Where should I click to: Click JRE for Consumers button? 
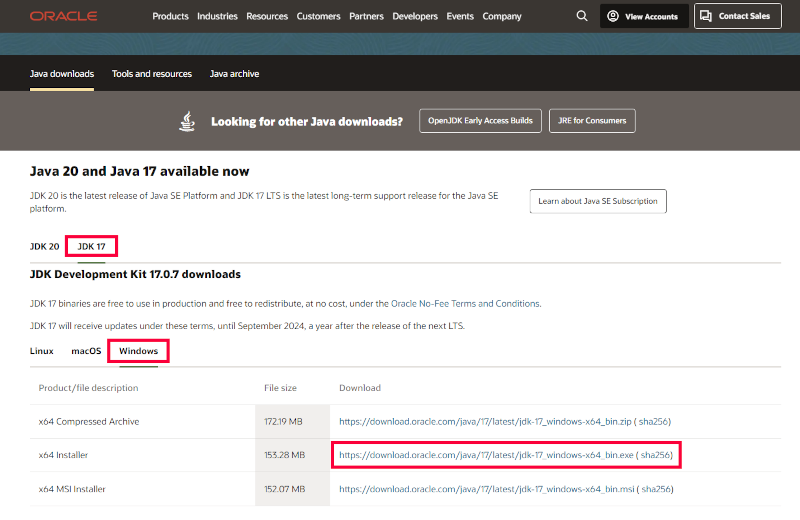click(592, 121)
